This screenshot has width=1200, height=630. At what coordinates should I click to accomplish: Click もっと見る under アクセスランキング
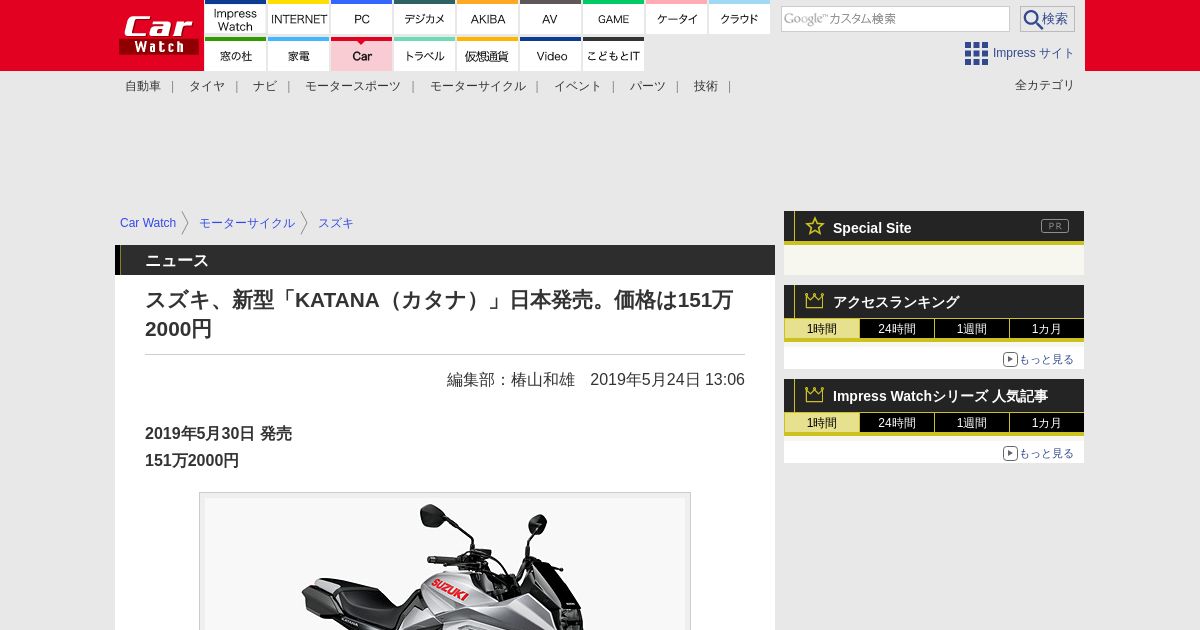click(1039, 359)
